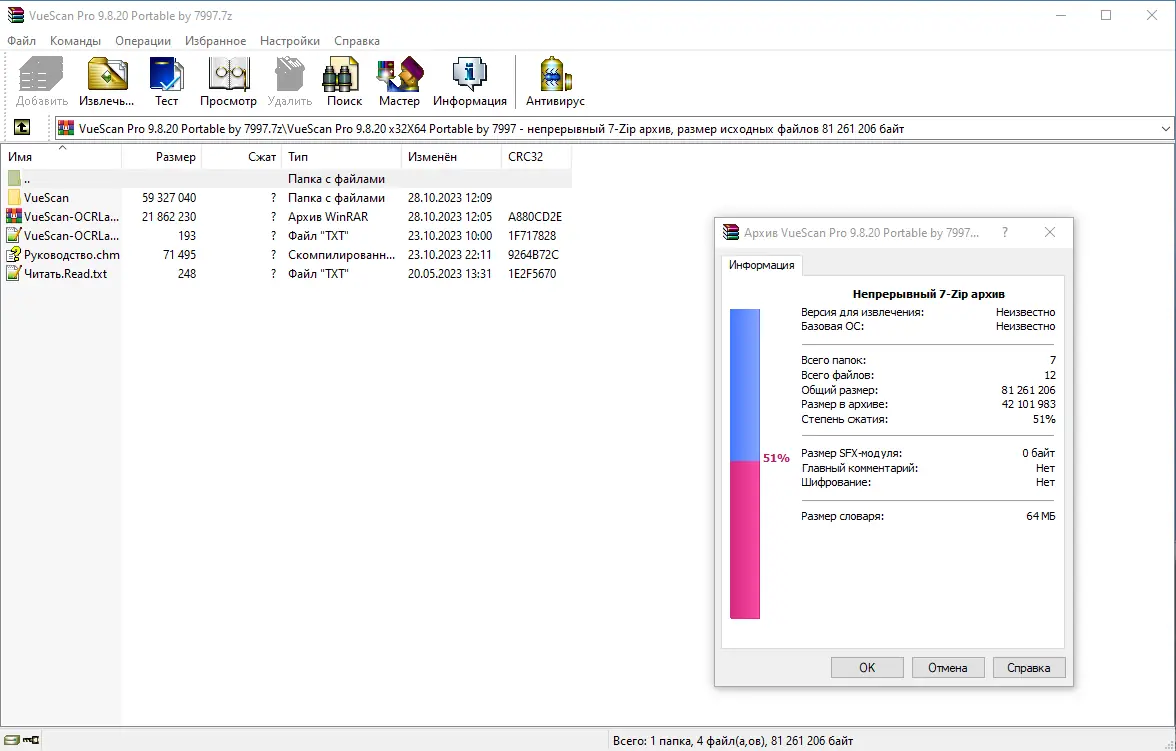Screen dimensions: 1176x751
Task: Click the date 23.10.2023 22:11
Action: [x=450, y=255]
